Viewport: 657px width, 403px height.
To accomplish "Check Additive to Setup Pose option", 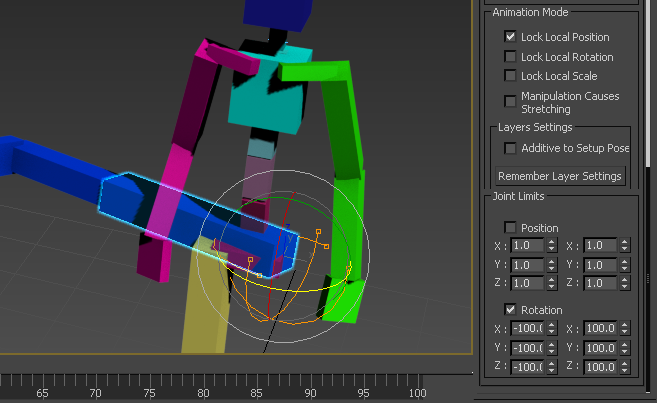I will 510,148.
